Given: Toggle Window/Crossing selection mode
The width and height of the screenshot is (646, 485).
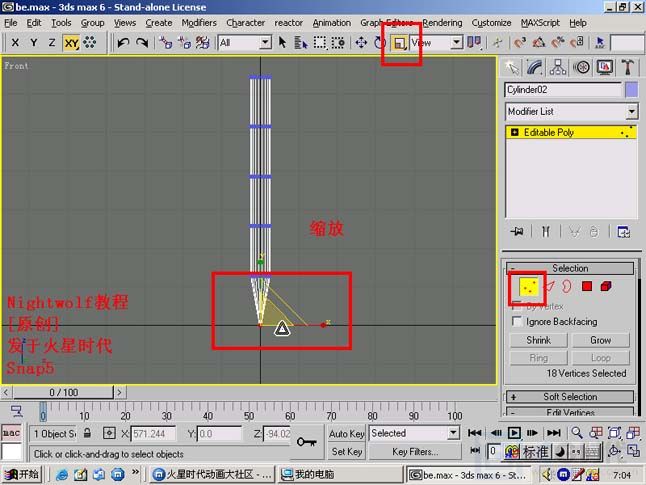Looking at the screenshot, I should pyautogui.click(x=338, y=42).
